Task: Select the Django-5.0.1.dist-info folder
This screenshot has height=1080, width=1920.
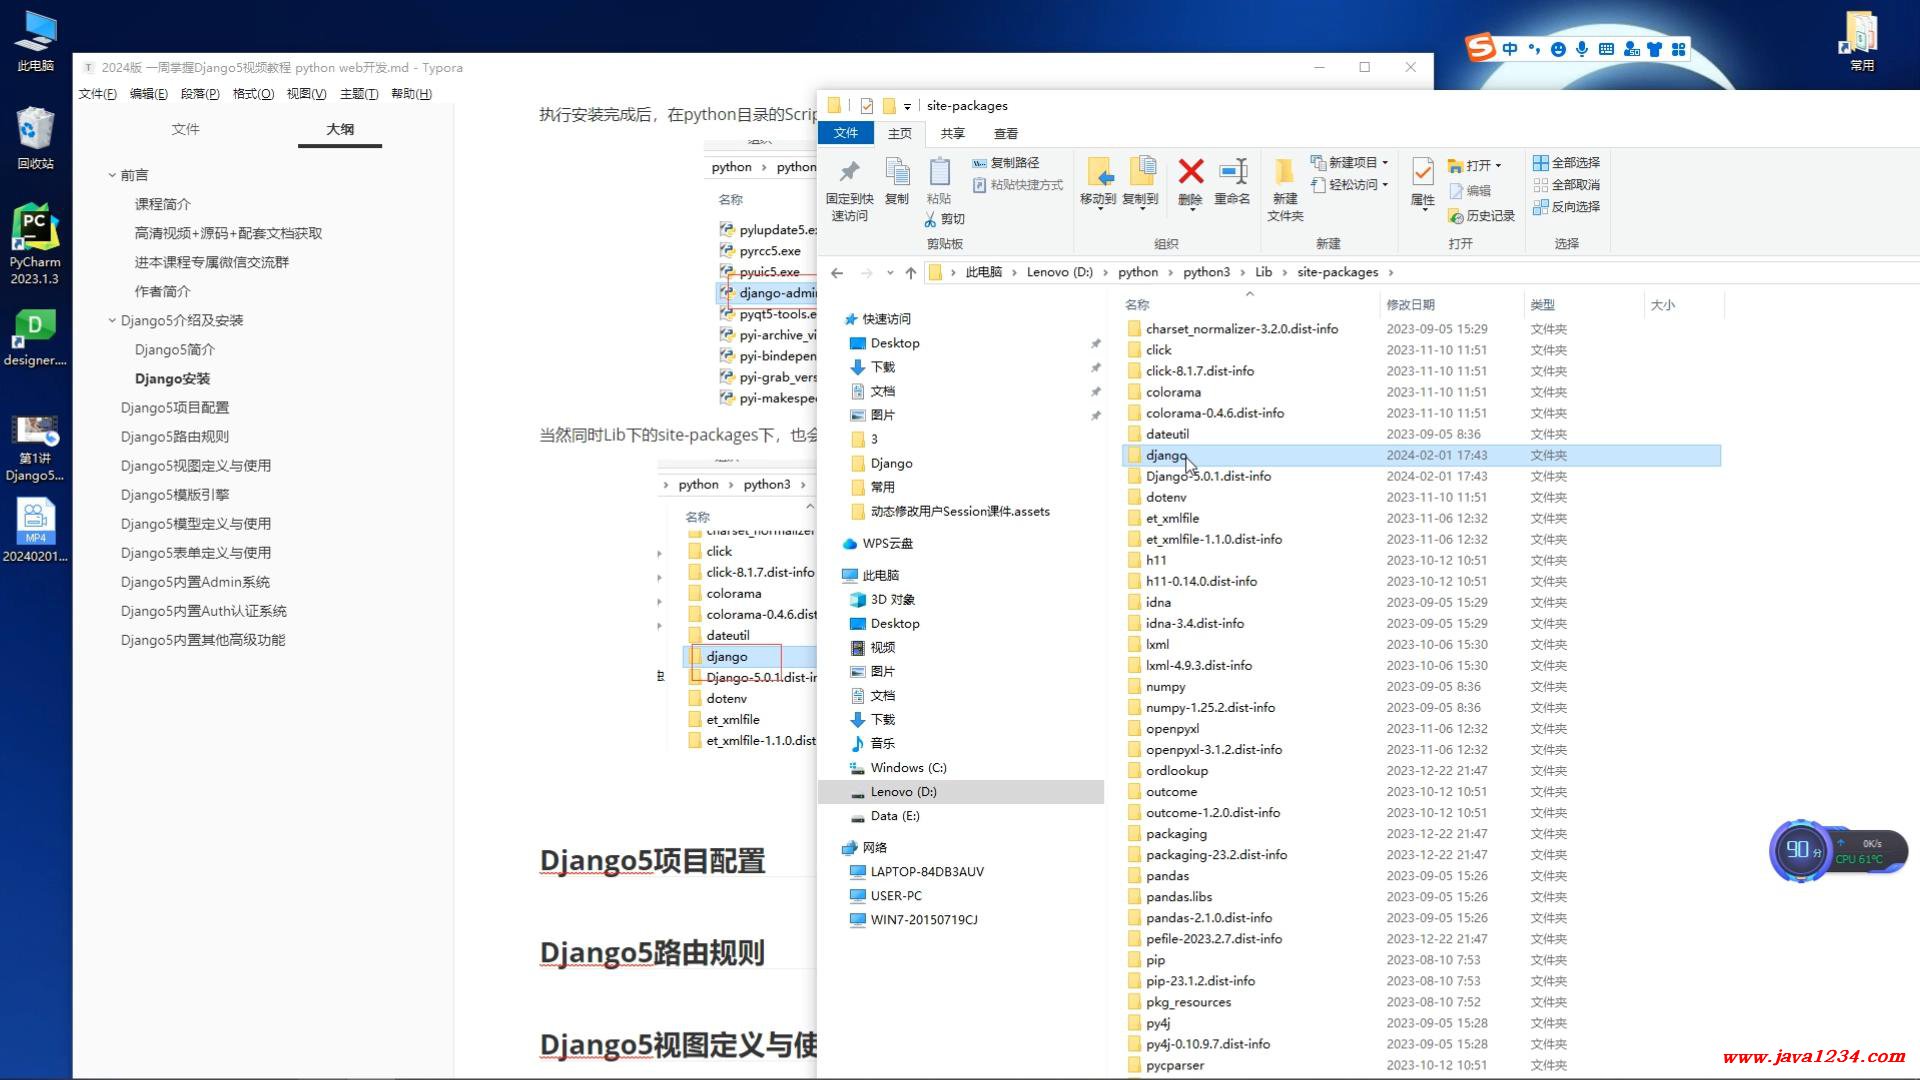Action: pyautogui.click(x=1208, y=477)
